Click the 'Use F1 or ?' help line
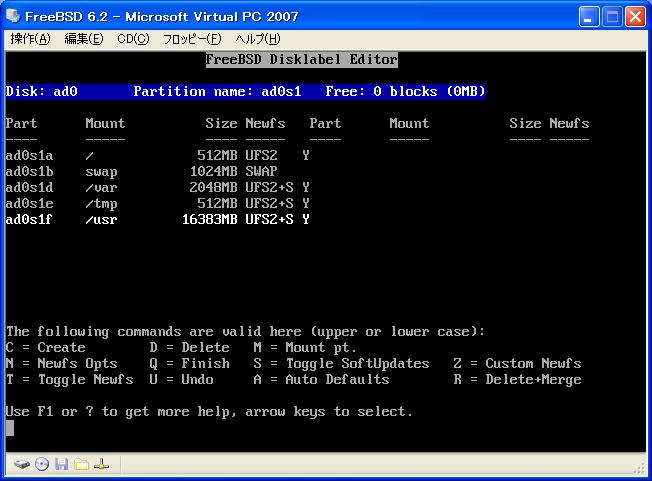The height and width of the screenshot is (481, 652). [209, 412]
